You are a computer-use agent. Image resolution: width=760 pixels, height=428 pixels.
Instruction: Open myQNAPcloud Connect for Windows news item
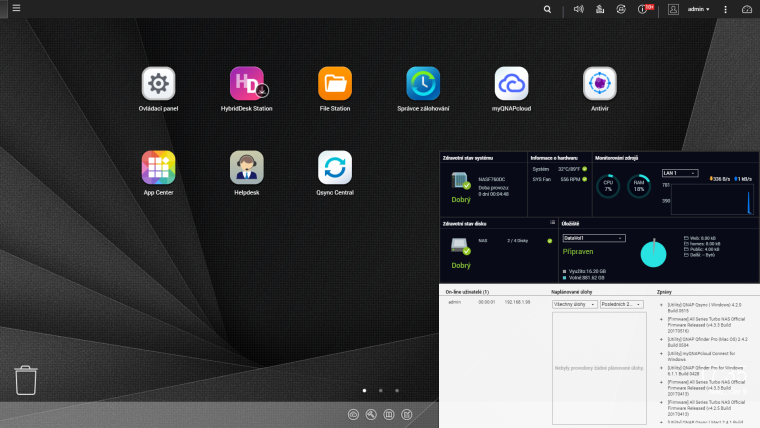tap(701, 356)
